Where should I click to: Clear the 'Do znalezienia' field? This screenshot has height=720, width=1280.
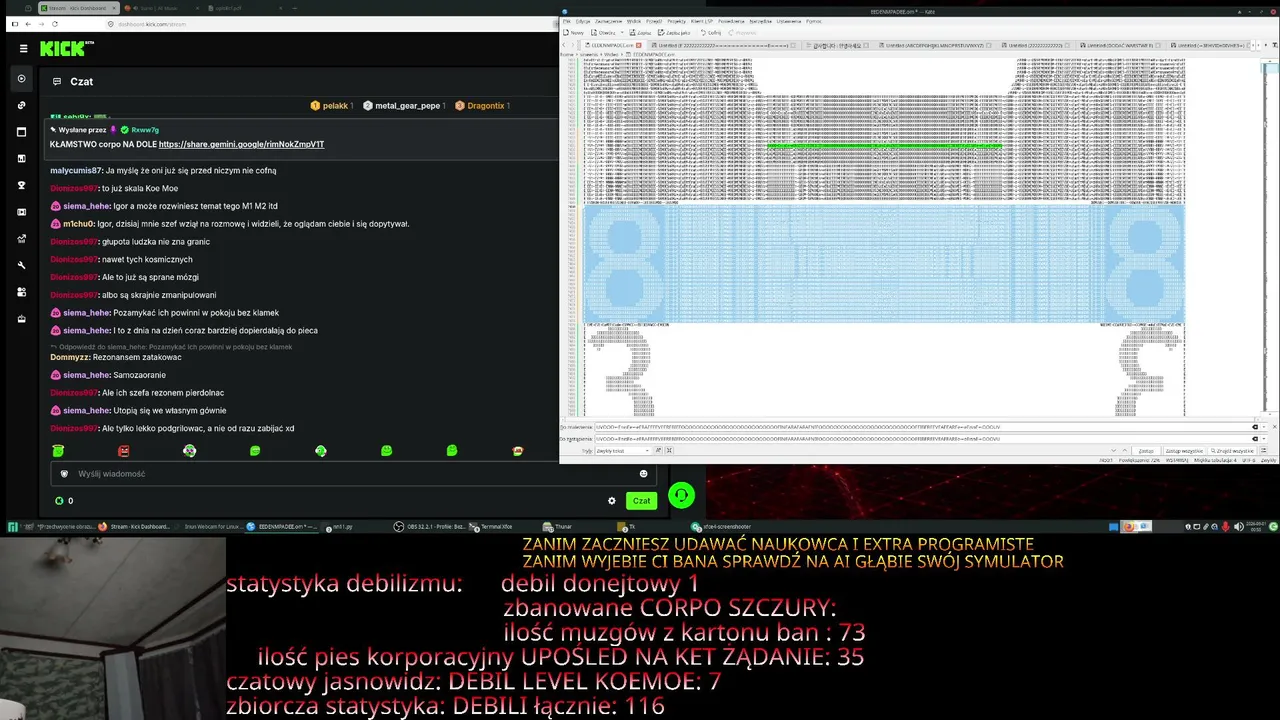click(1256, 427)
